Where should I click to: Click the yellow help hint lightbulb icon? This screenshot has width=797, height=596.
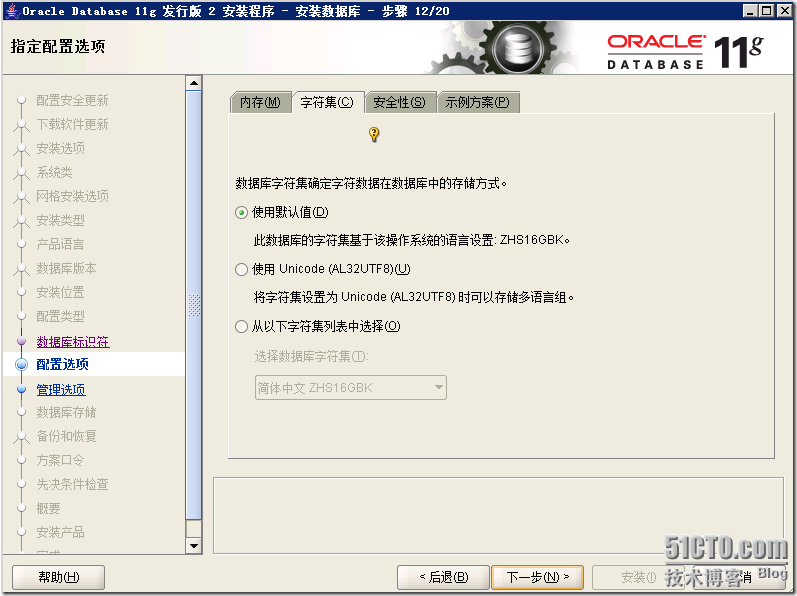tap(374, 134)
